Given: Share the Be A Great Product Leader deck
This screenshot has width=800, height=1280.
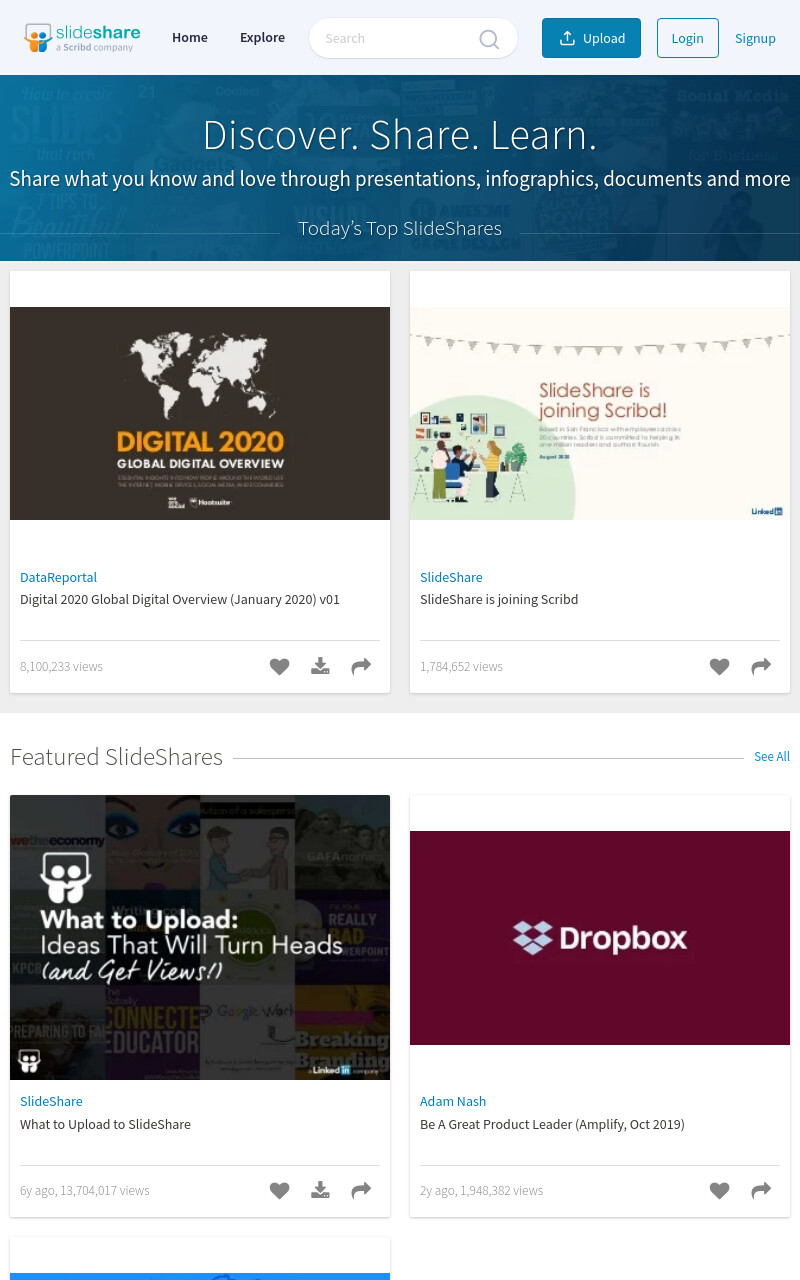Looking at the screenshot, I should 761,1190.
